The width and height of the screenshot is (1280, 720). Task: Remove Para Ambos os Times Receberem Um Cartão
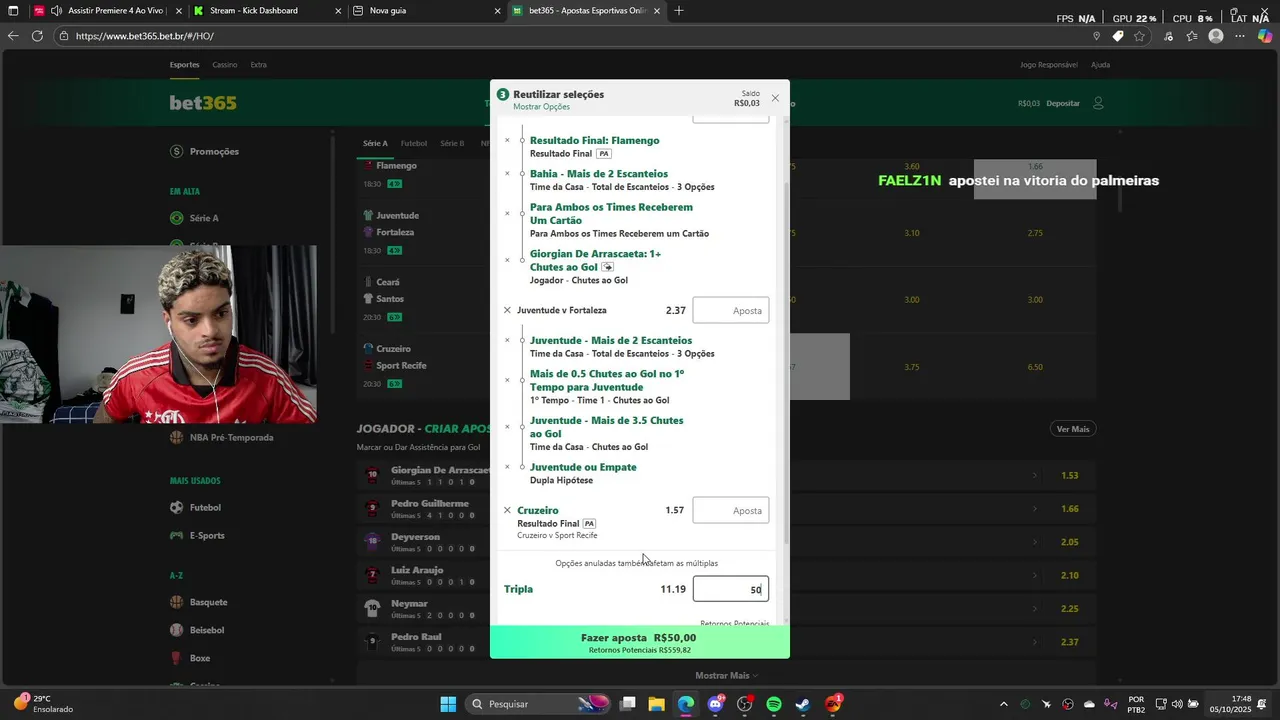pos(507,213)
